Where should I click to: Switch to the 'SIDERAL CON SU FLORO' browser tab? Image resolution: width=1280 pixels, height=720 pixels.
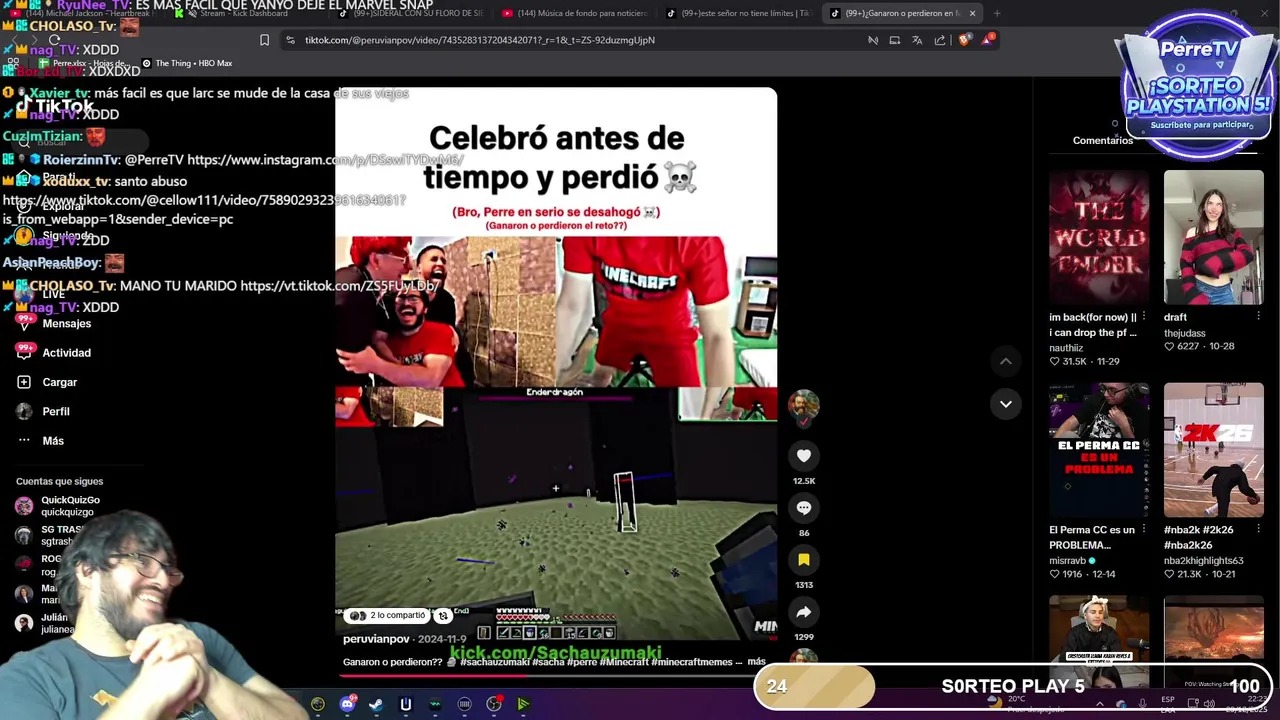[408, 13]
